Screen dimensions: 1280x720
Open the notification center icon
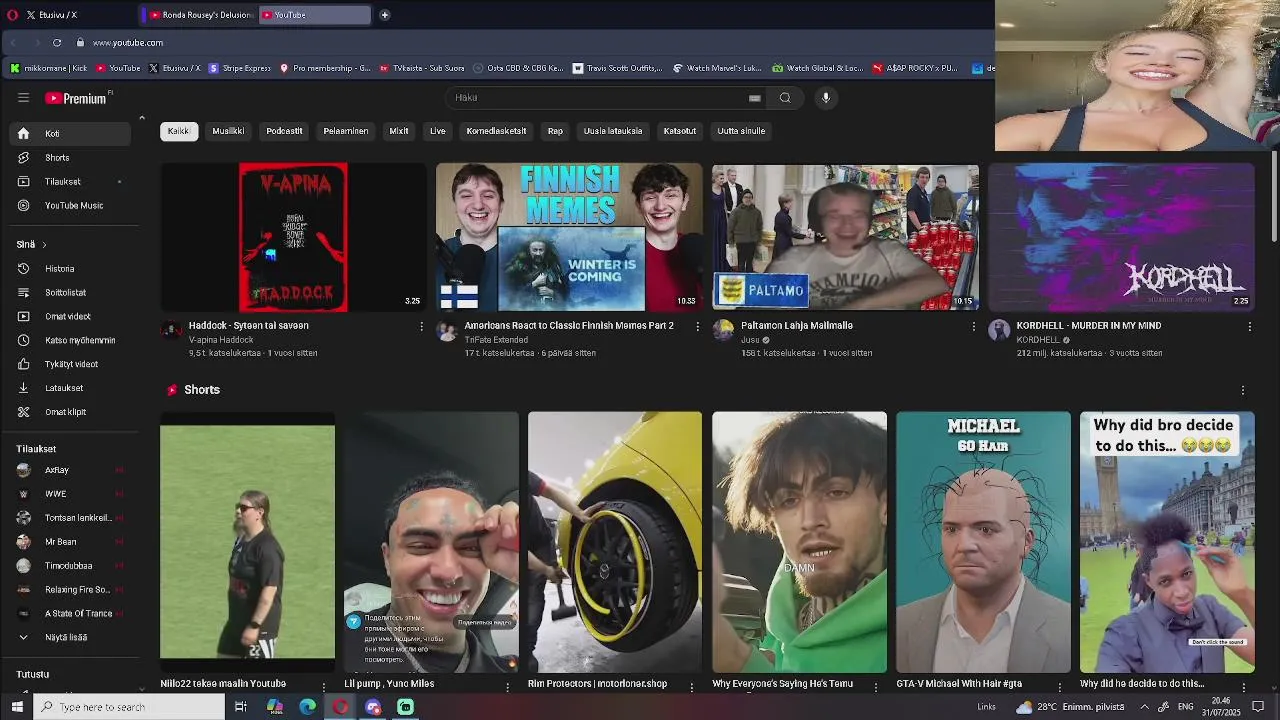pos(1258,707)
